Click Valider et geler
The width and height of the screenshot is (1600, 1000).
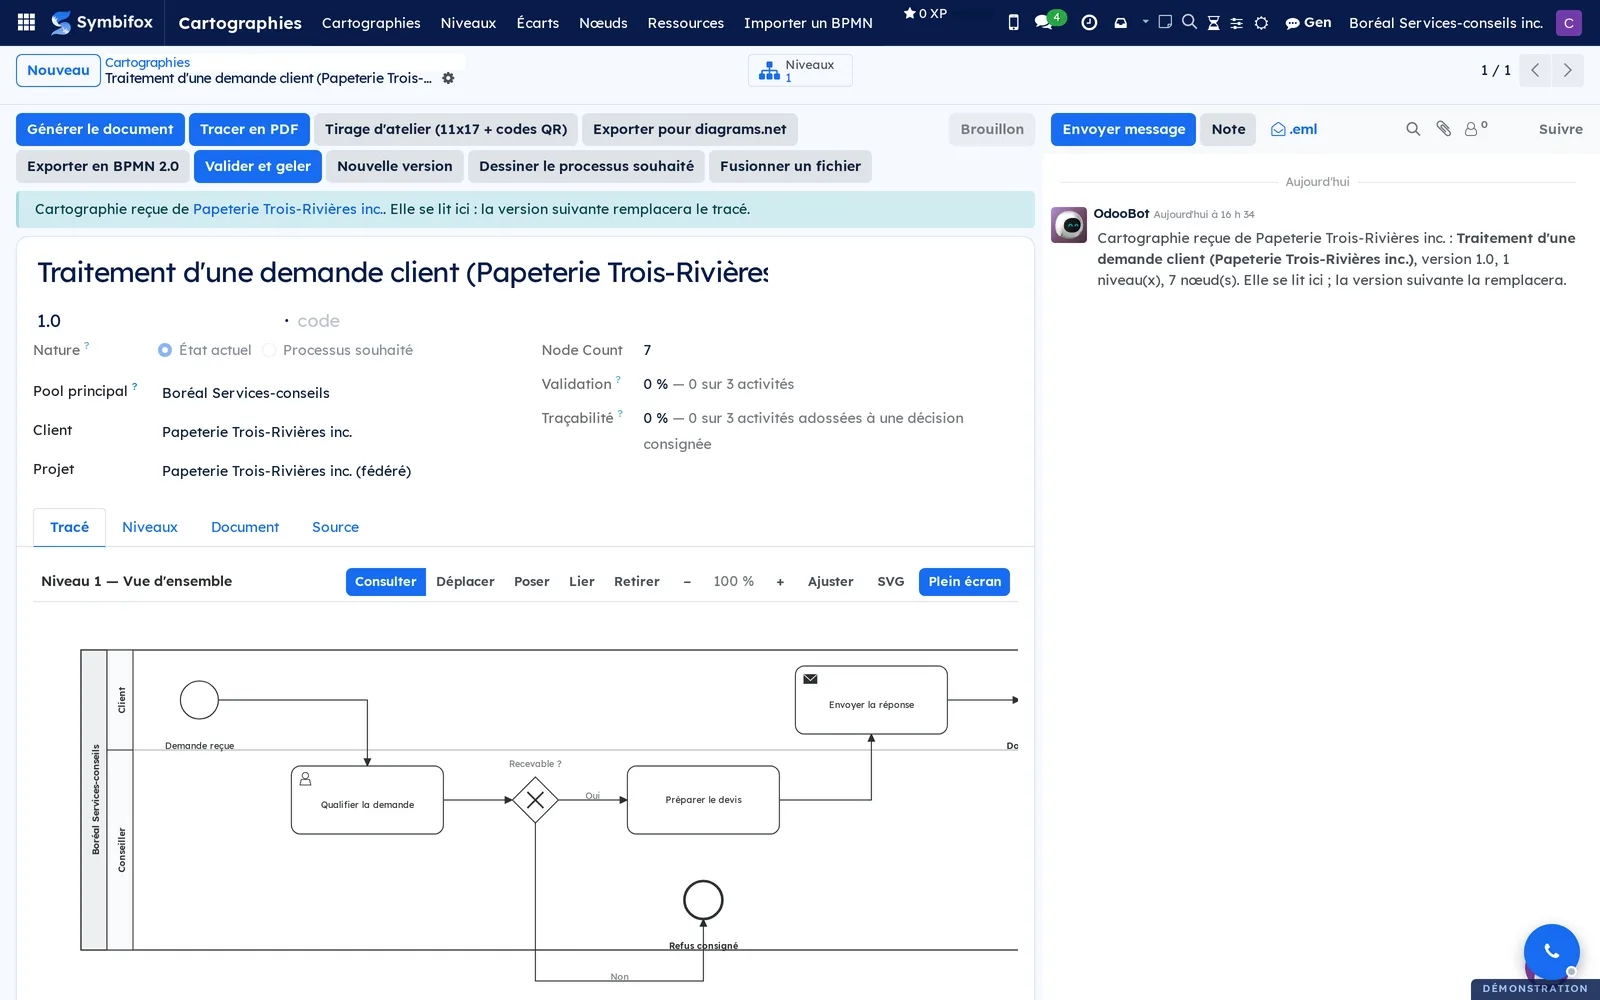pos(258,166)
